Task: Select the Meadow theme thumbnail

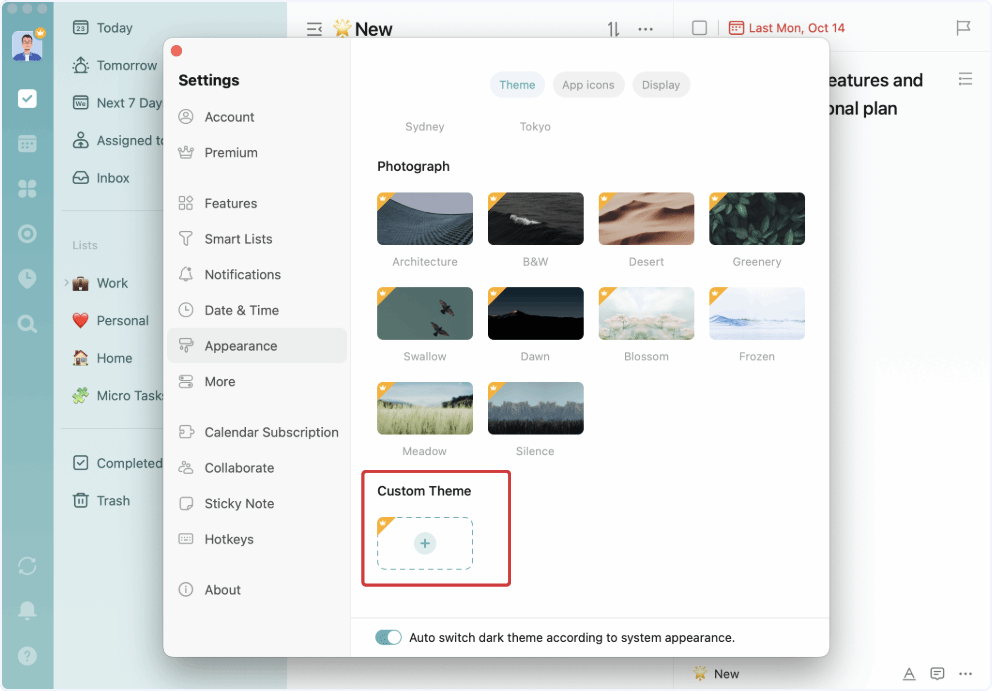Action: point(424,408)
